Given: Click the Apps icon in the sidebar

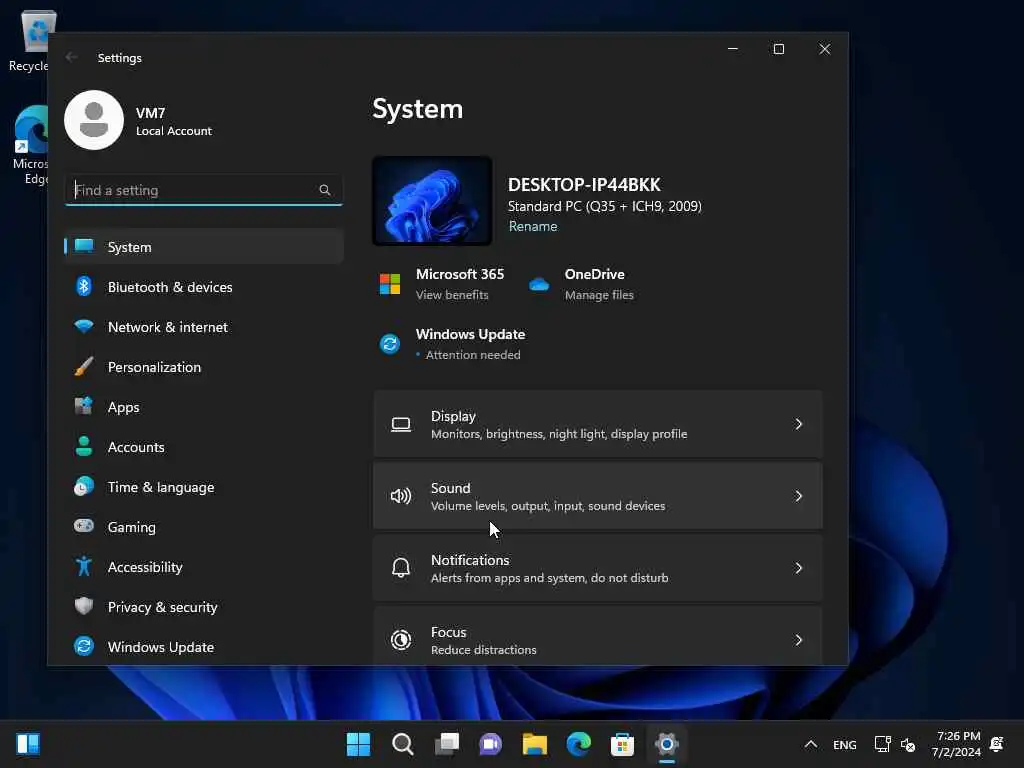Looking at the screenshot, I should pyautogui.click(x=84, y=406).
